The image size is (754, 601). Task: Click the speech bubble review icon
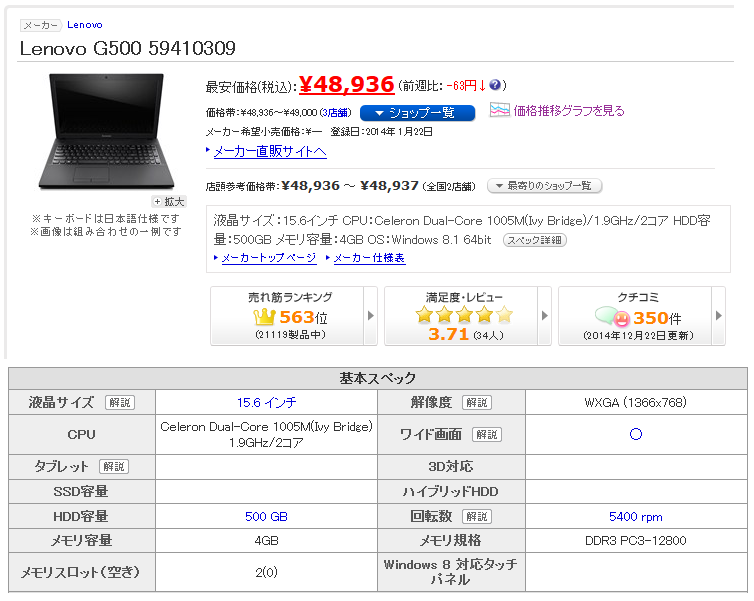tap(612, 317)
